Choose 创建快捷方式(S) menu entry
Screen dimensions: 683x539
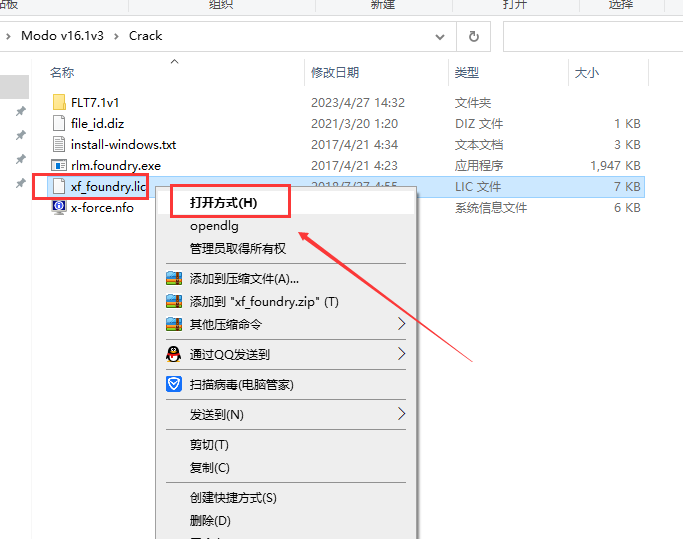[233, 498]
